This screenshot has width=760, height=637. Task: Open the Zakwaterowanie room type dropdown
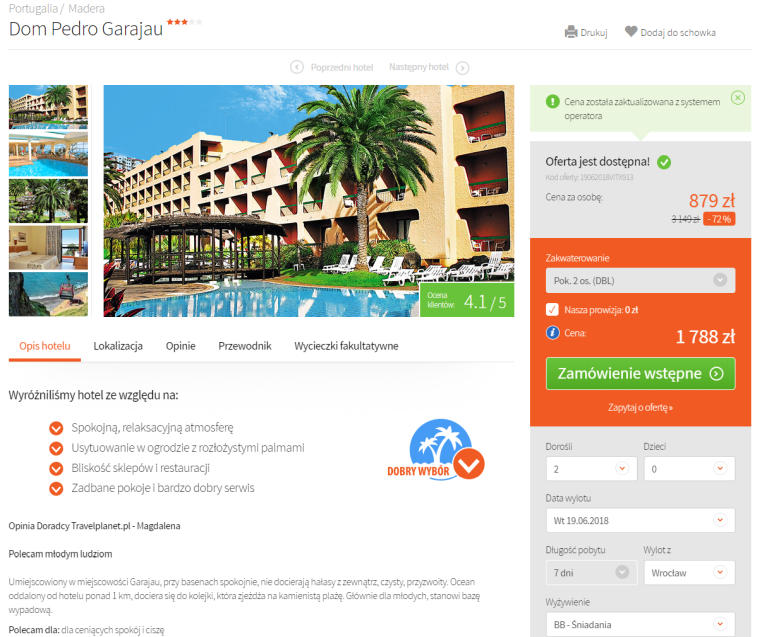640,280
